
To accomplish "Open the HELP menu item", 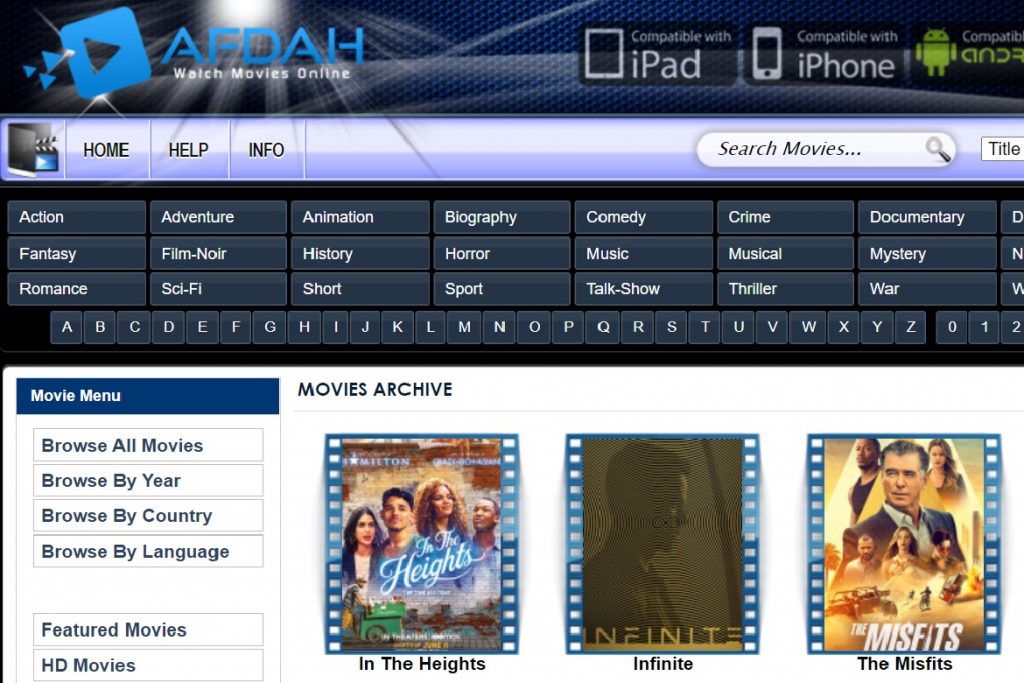I will (188, 150).
